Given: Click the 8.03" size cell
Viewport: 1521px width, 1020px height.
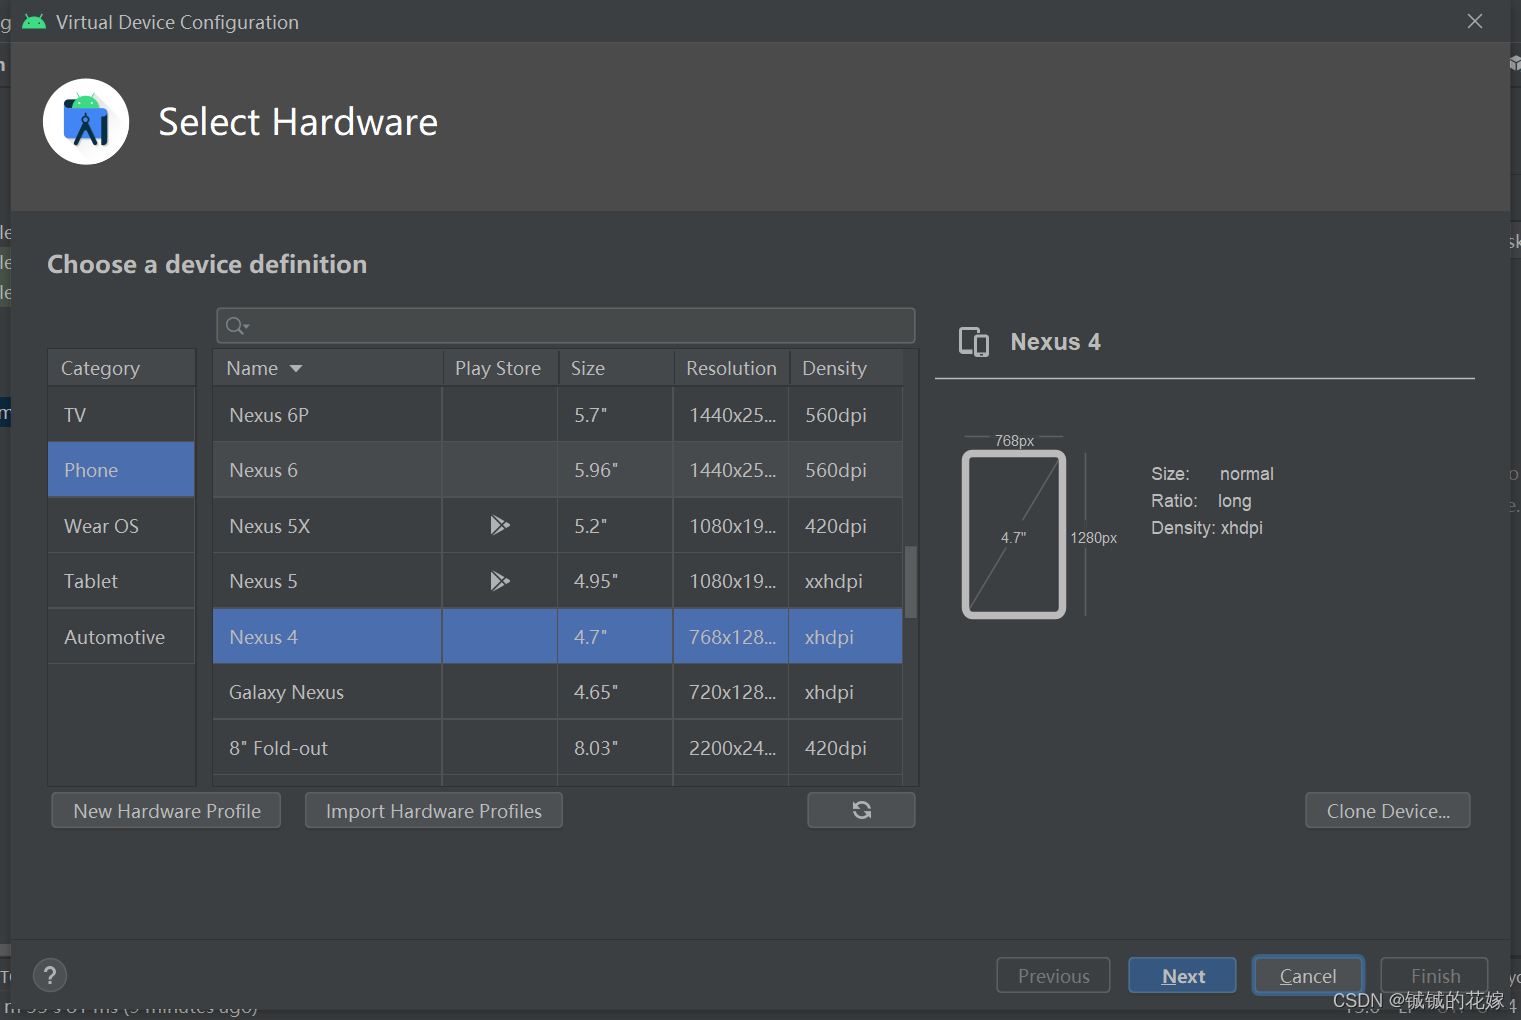Looking at the screenshot, I should pos(615,748).
